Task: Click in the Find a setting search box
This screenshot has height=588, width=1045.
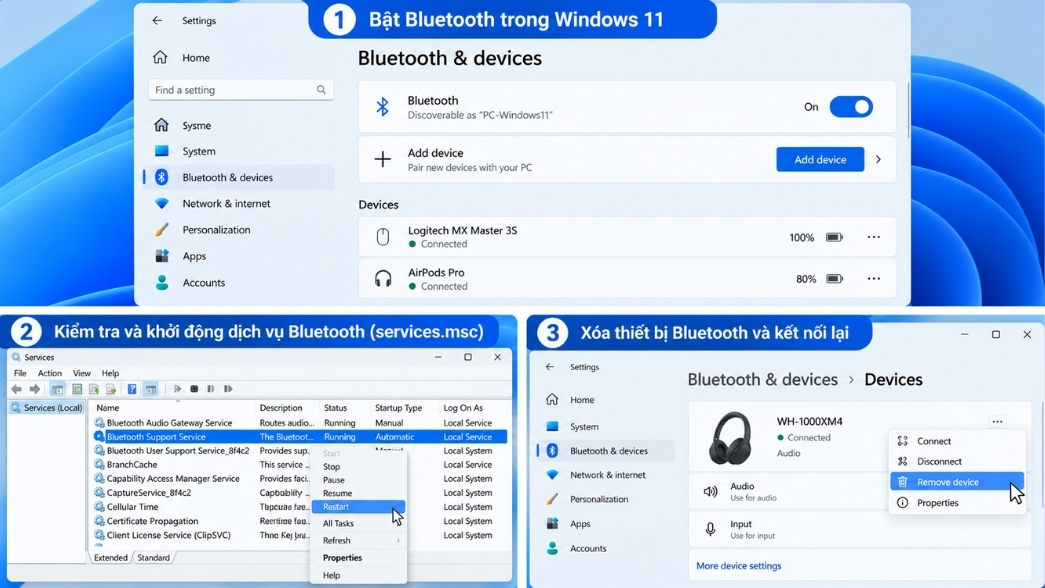Action: [x=241, y=89]
